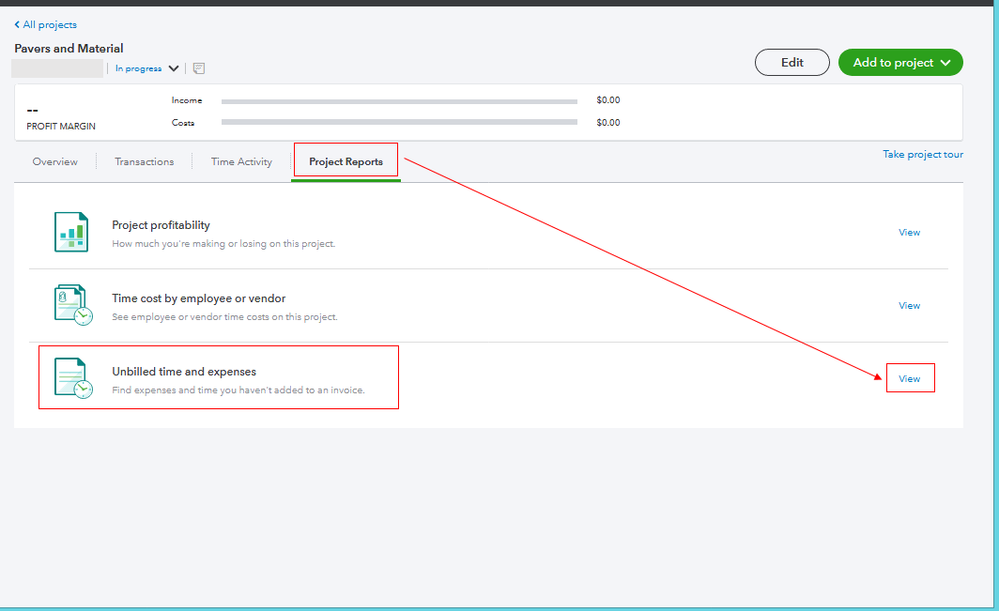Open the In progress status dropdown
999x611 pixels.
147,68
